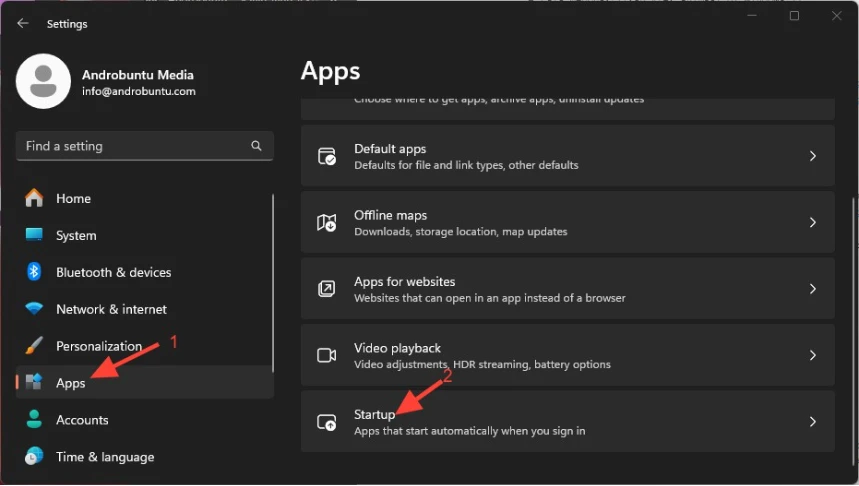Open Home in the sidebar
The height and width of the screenshot is (486, 859).
pyautogui.click(x=145, y=198)
